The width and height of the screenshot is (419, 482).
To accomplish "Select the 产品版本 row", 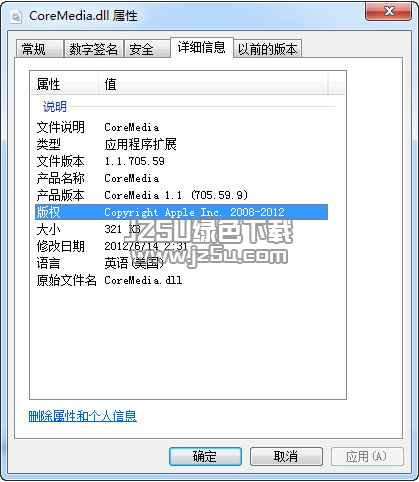I will tap(181, 195).
